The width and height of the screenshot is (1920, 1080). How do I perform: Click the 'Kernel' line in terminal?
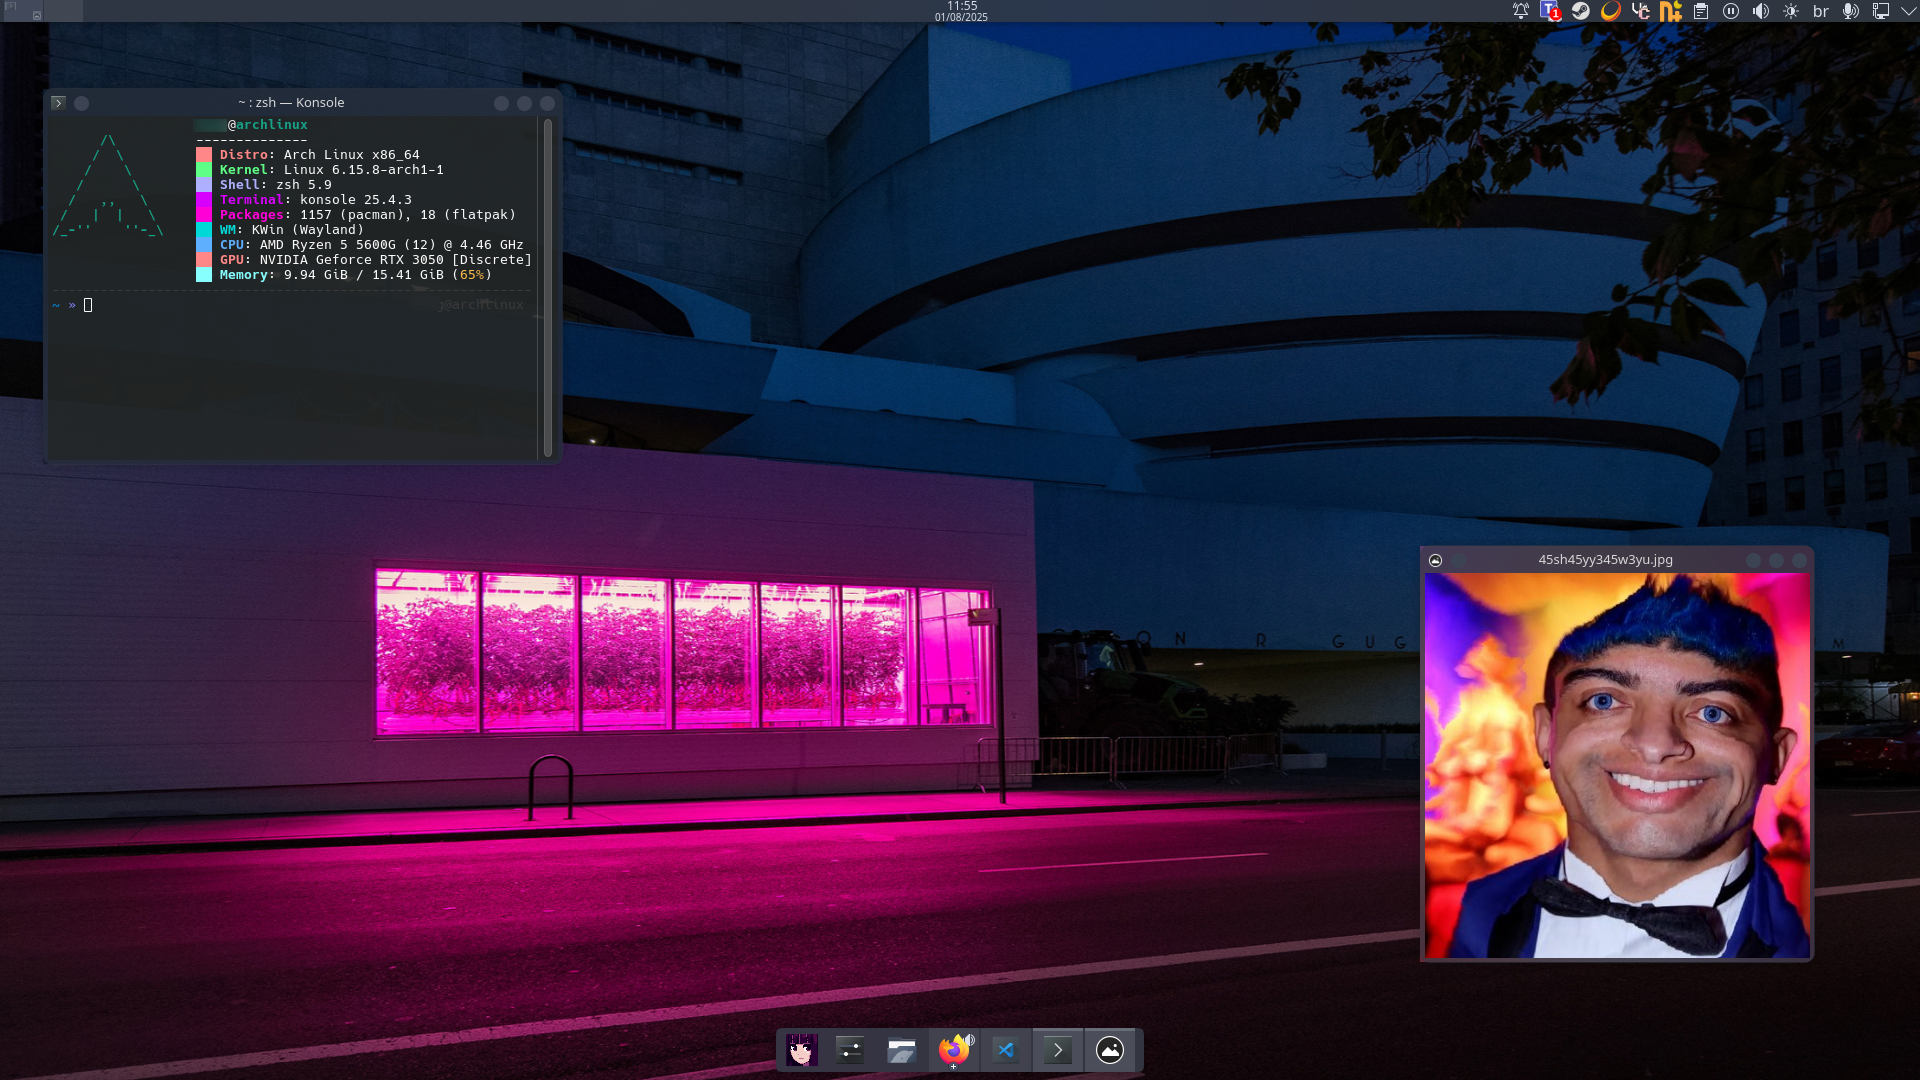coord(332,170)
